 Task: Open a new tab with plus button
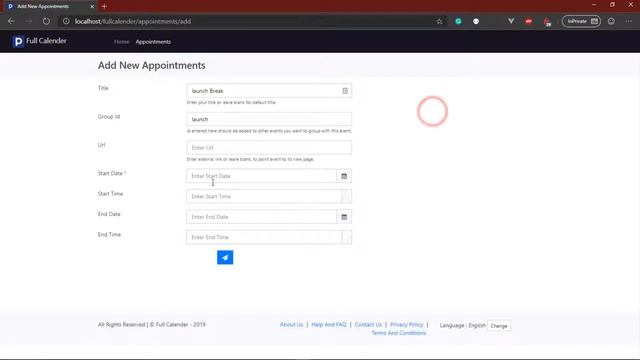point(104,6)
